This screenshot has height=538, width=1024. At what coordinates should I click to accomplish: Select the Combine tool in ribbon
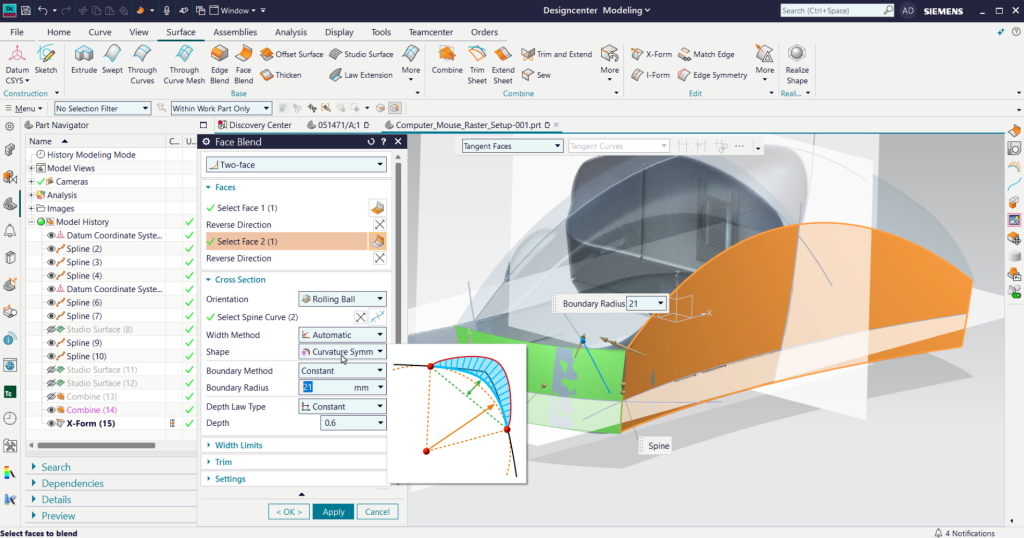point(447,59)
